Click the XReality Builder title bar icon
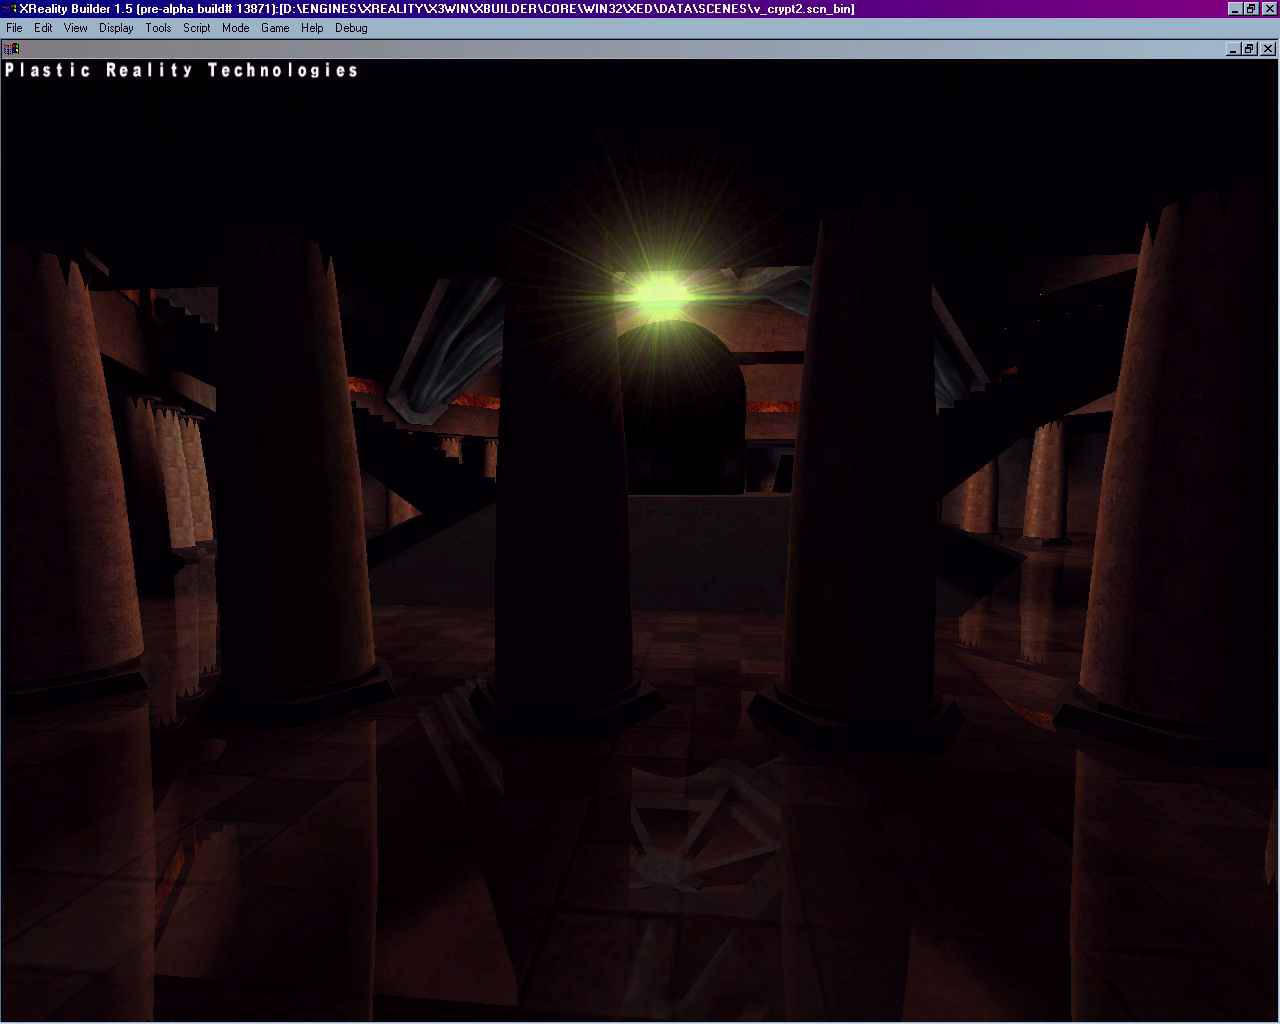 tap(9, 9)
